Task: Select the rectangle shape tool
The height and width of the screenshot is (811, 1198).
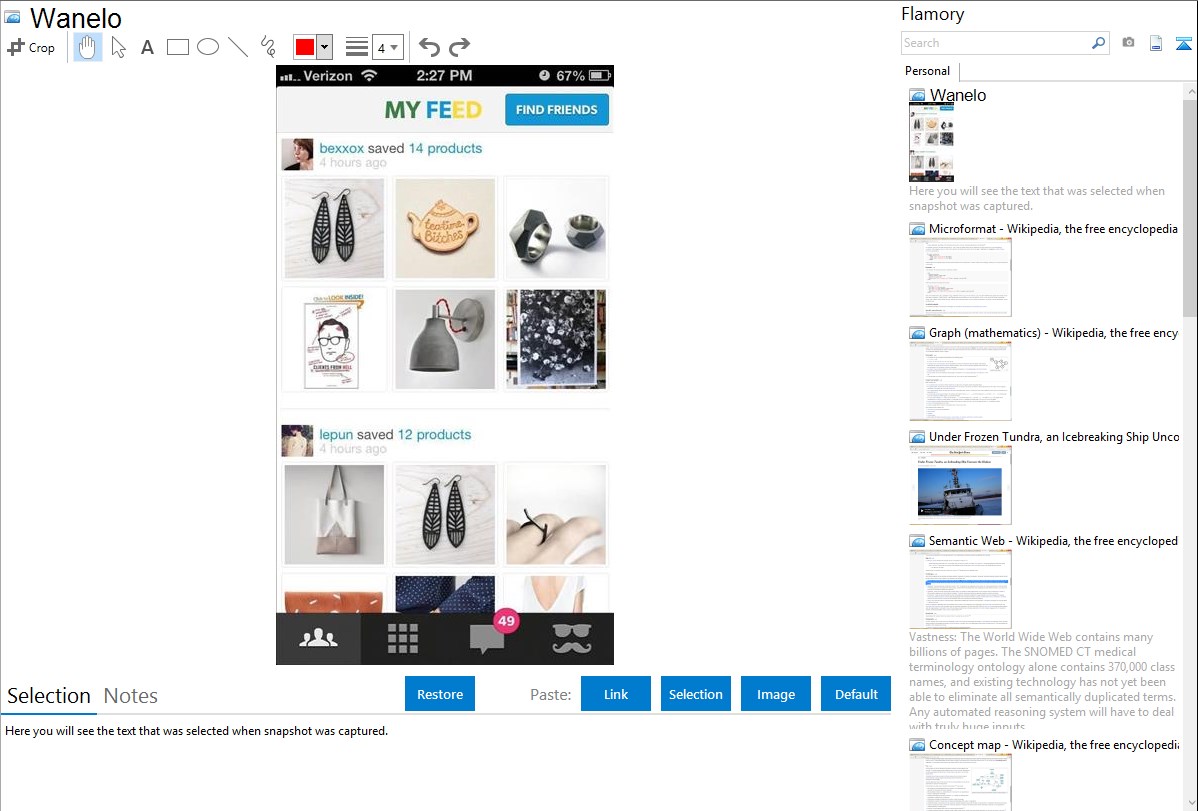Action: click(x=177, y=47)
